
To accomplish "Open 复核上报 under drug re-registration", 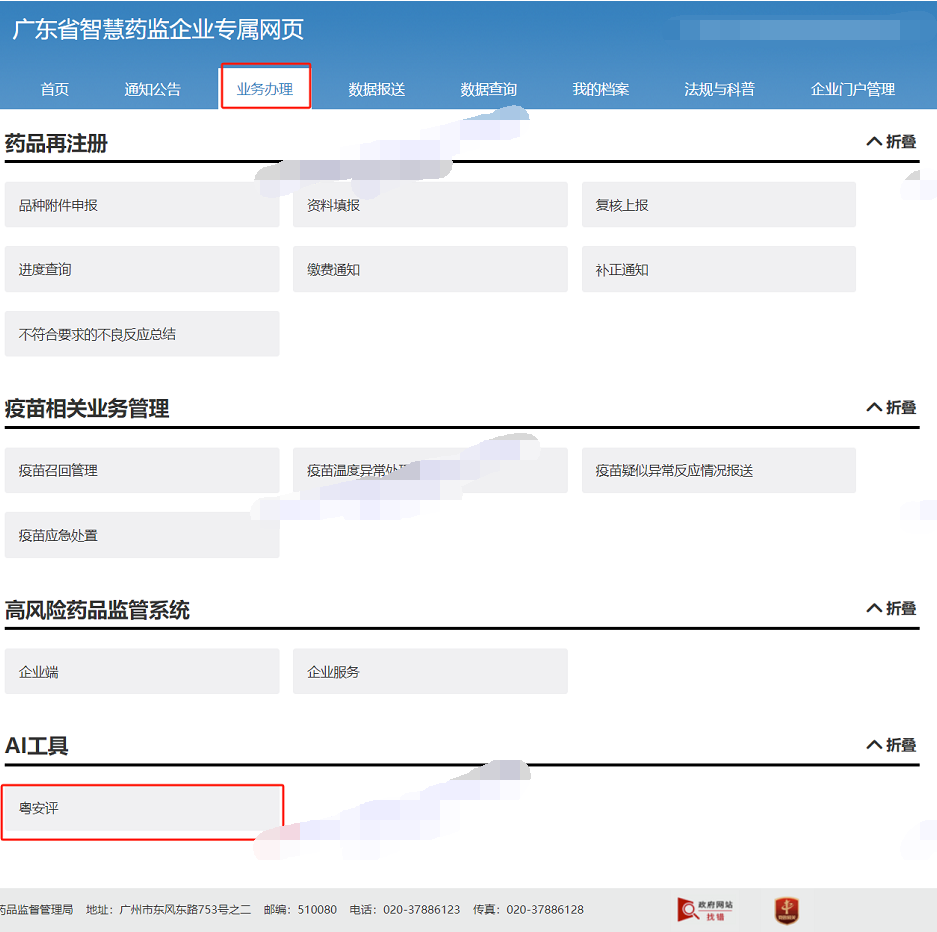I will pyautogui.click(x=718, y=205).
